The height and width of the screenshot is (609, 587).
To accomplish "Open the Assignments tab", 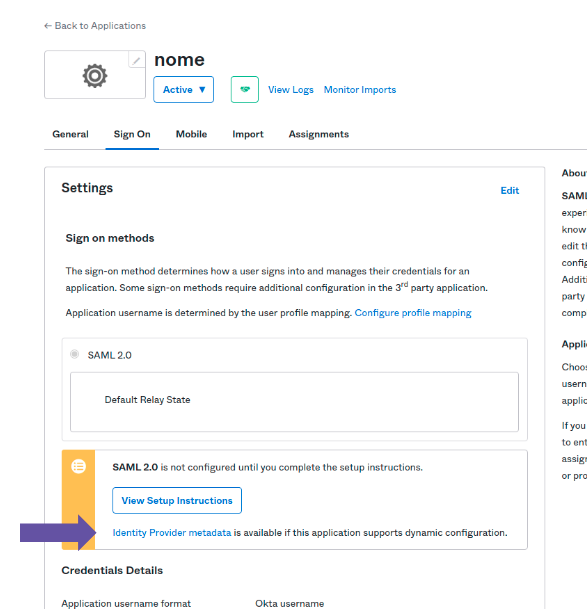I will [x=319, y=134].
